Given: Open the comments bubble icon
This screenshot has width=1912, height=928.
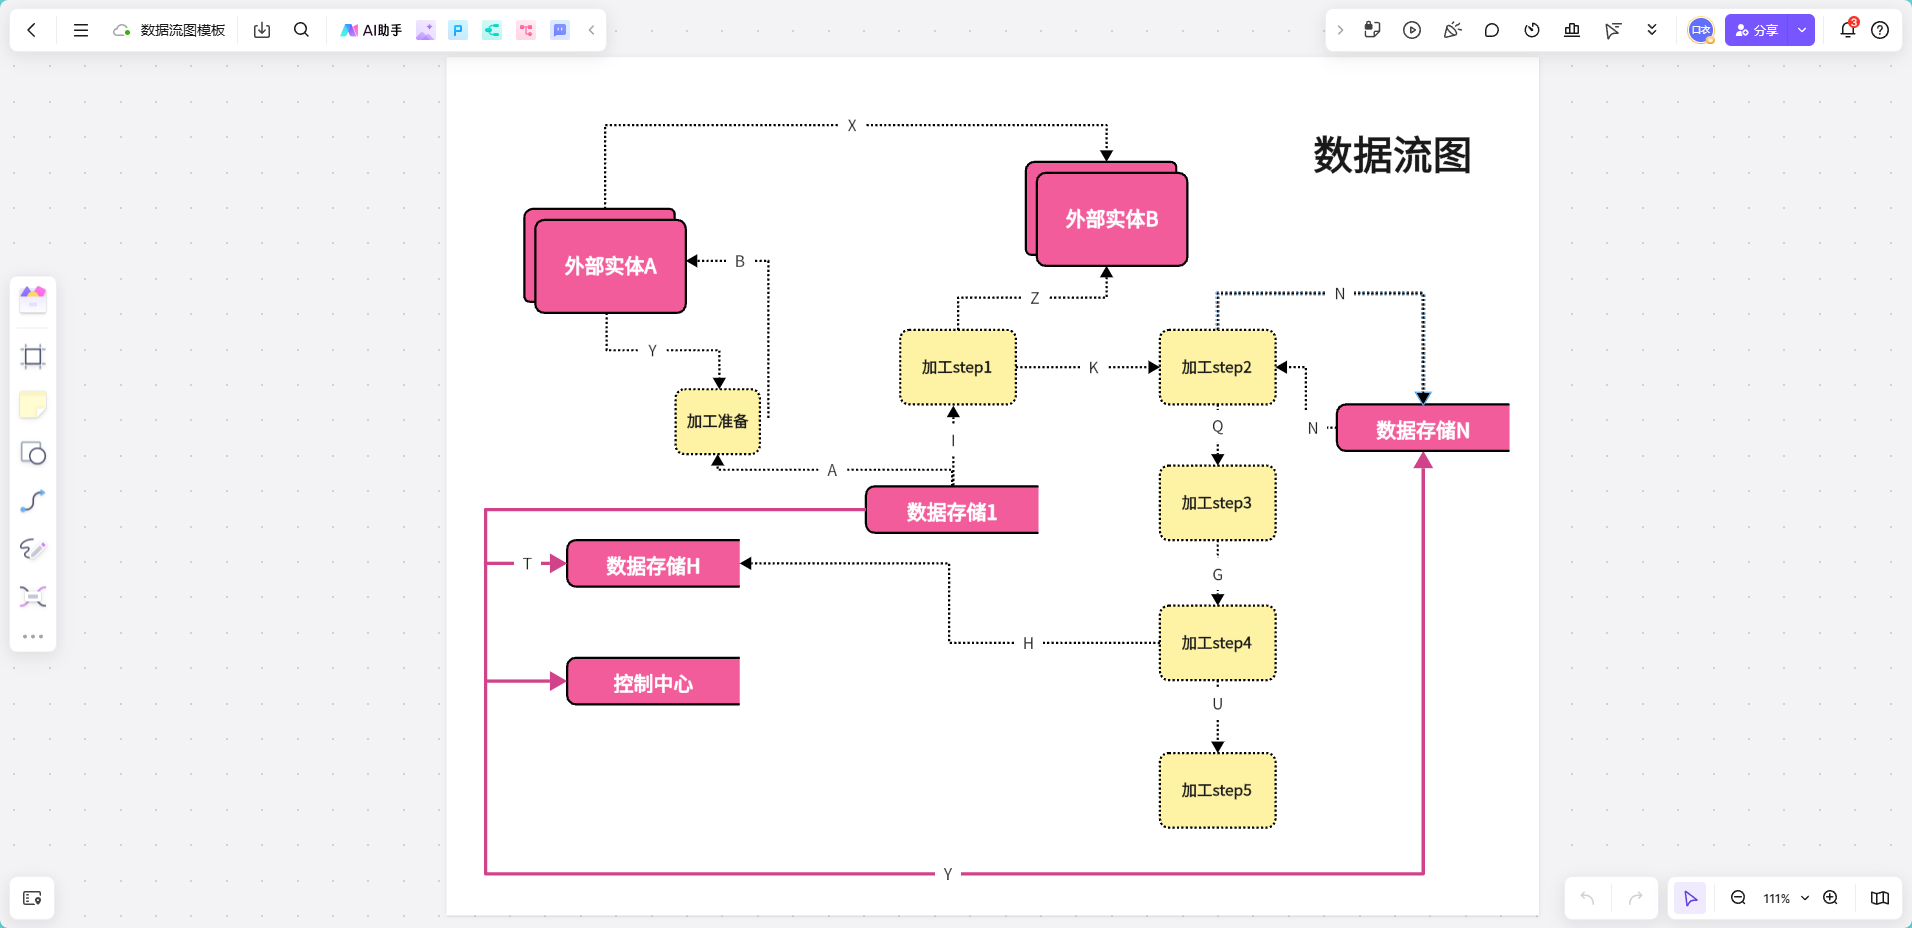Looking at the screenshot, I should point(1492,30).
